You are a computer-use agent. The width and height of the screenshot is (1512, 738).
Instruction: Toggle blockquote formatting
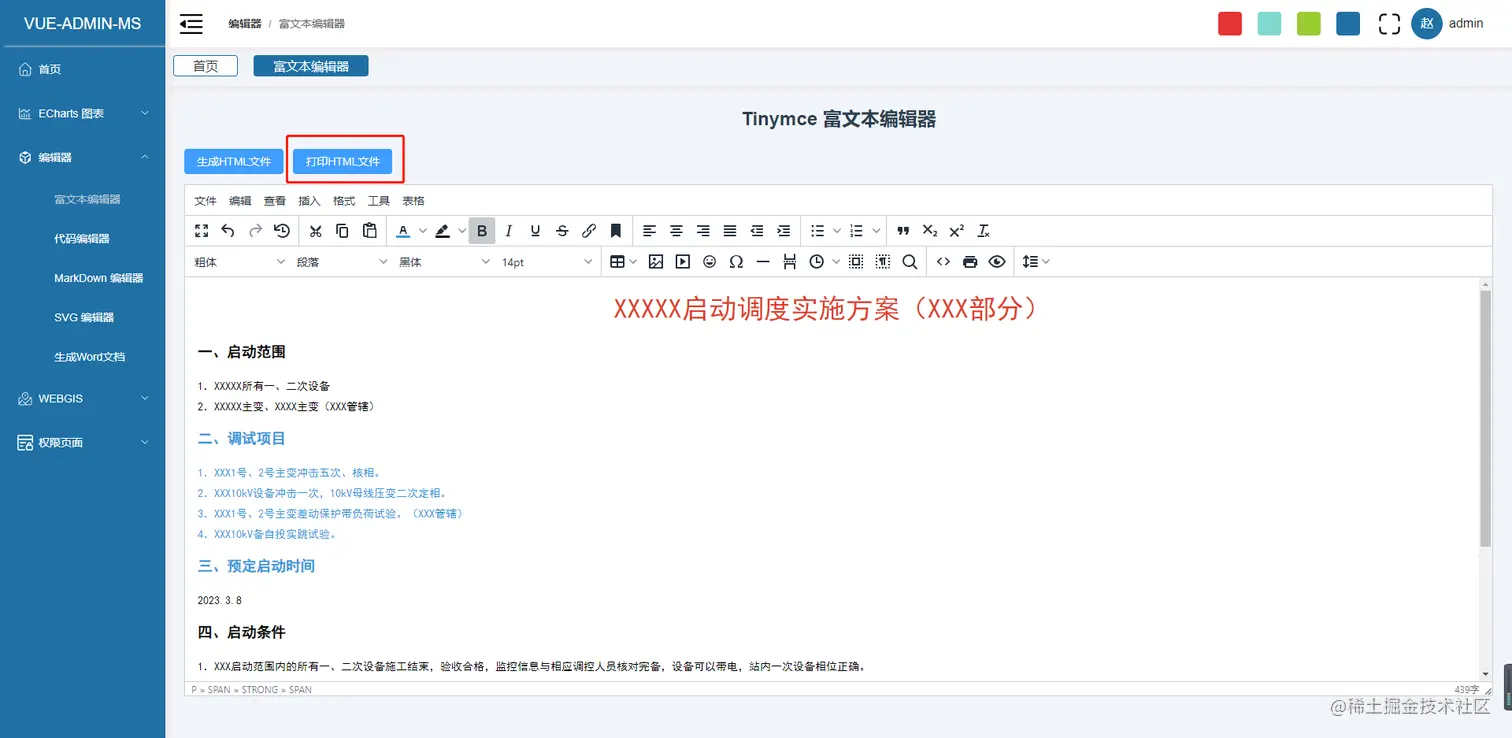click(x=903, y=231)
